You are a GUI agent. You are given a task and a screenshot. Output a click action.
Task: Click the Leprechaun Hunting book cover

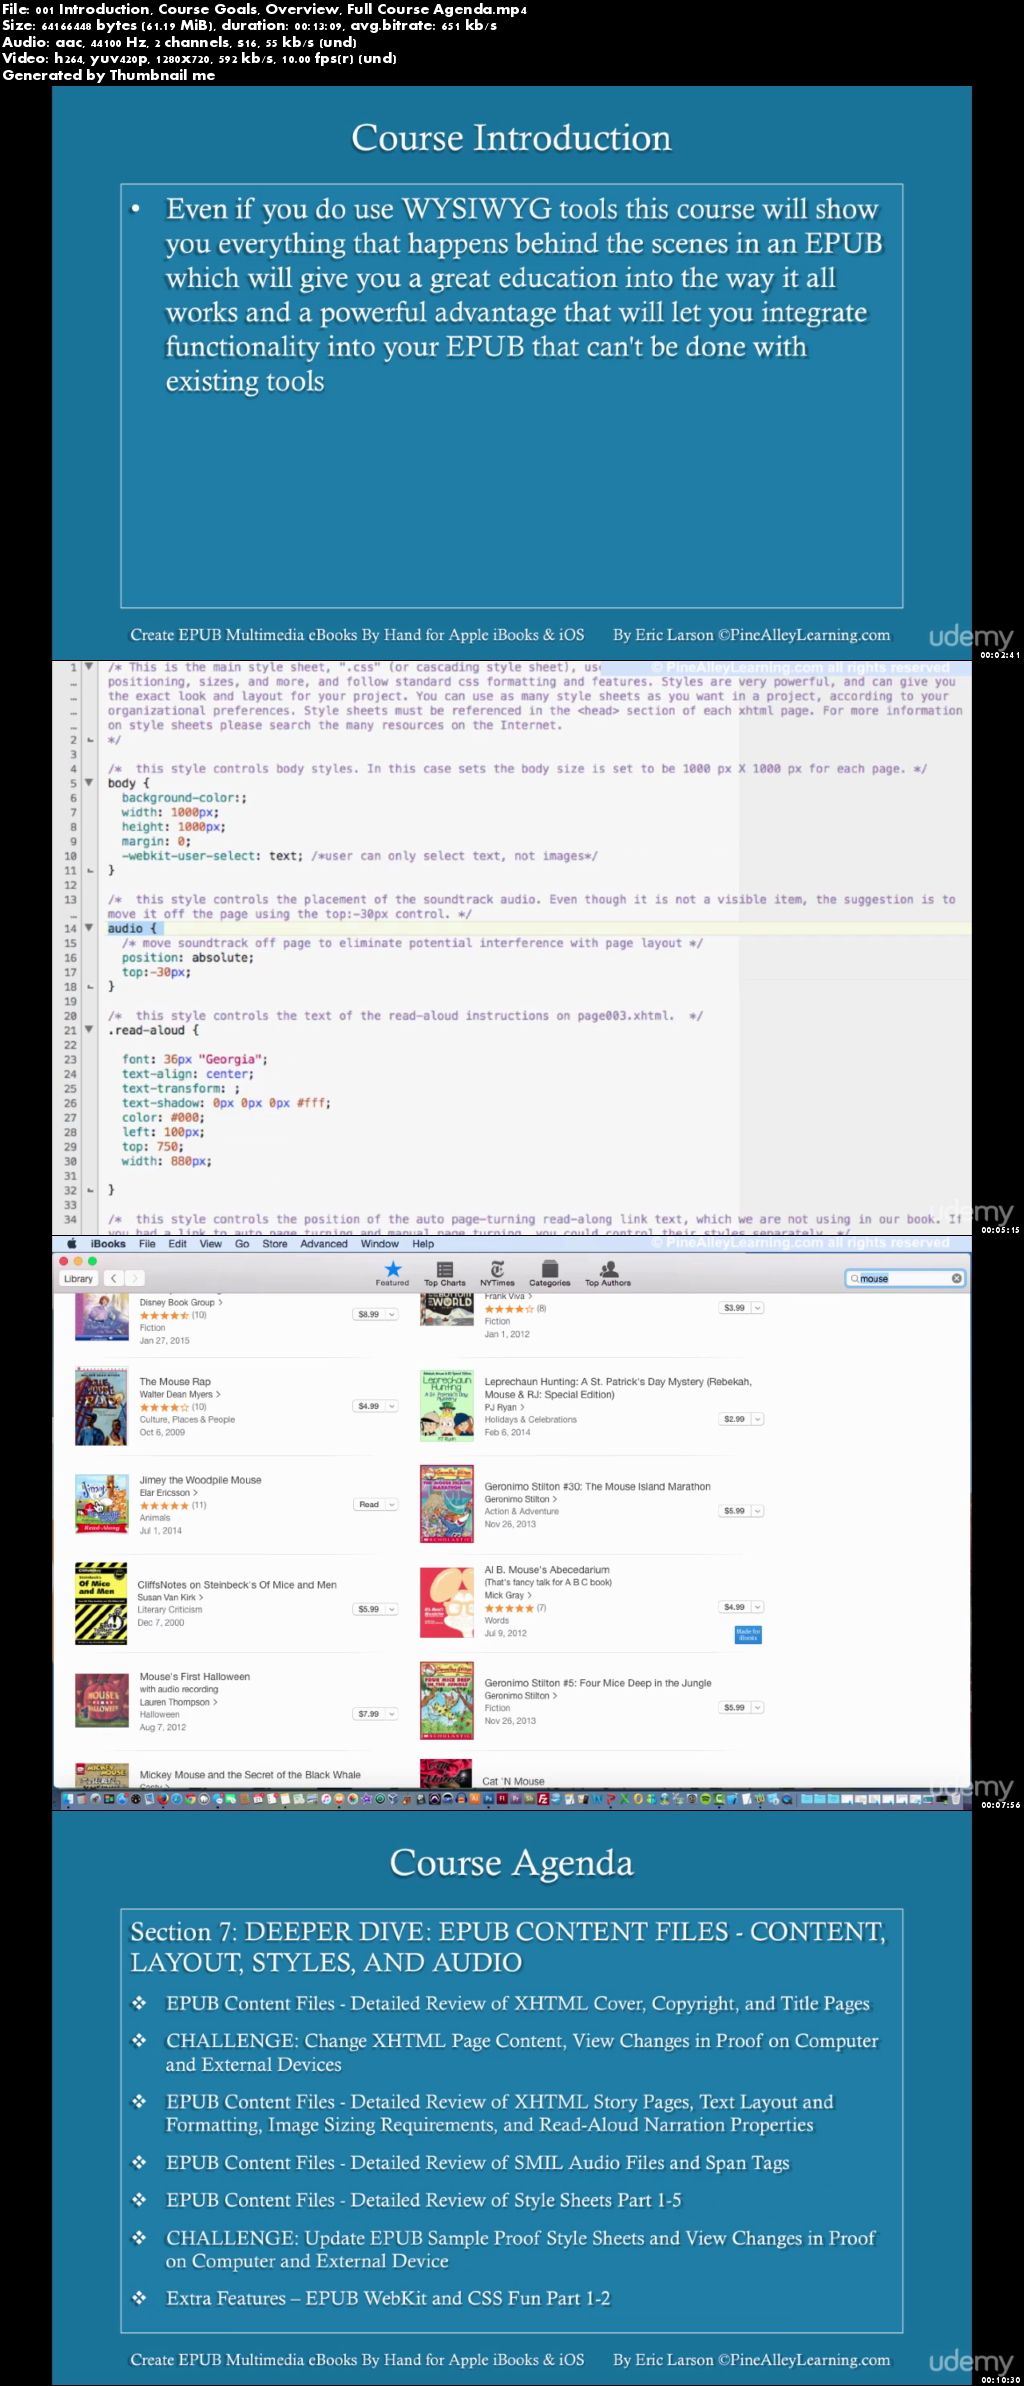click(x=447, y=1406)
